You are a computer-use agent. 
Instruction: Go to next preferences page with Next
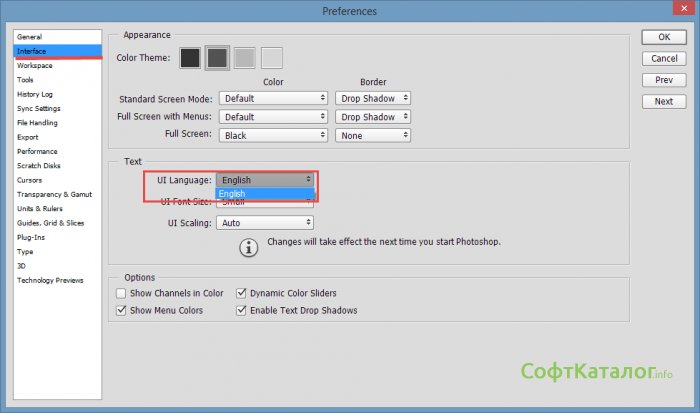(x=664, y=101)
